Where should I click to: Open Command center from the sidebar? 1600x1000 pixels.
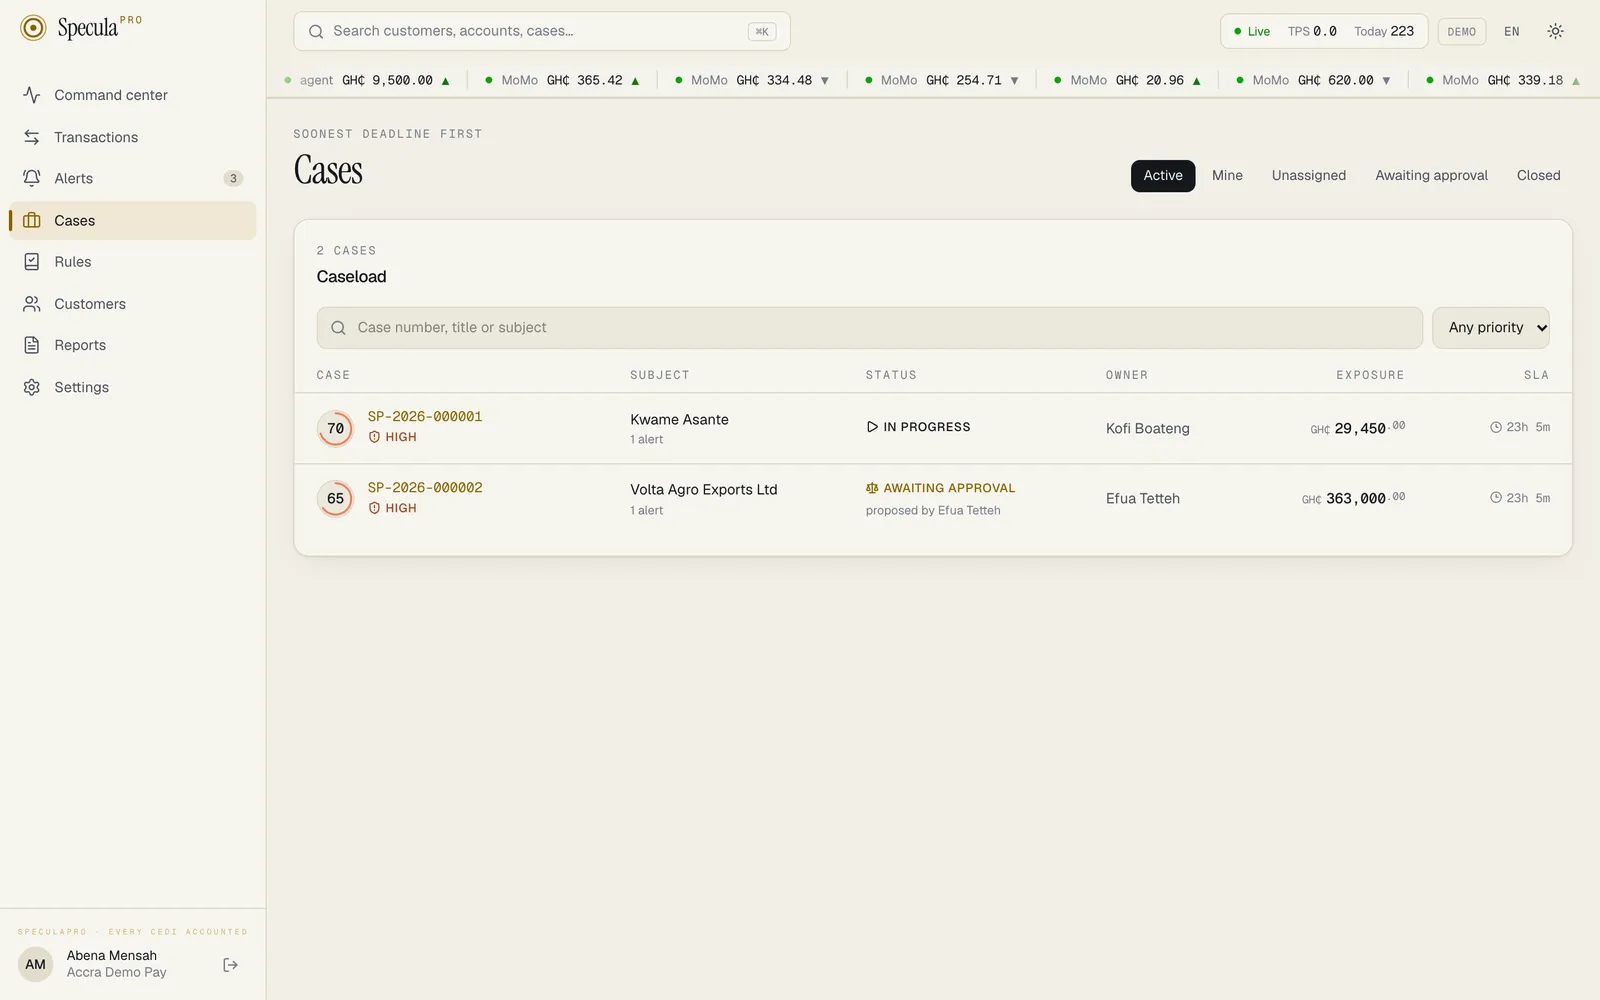pyautogui.click(x=132, y=95)
